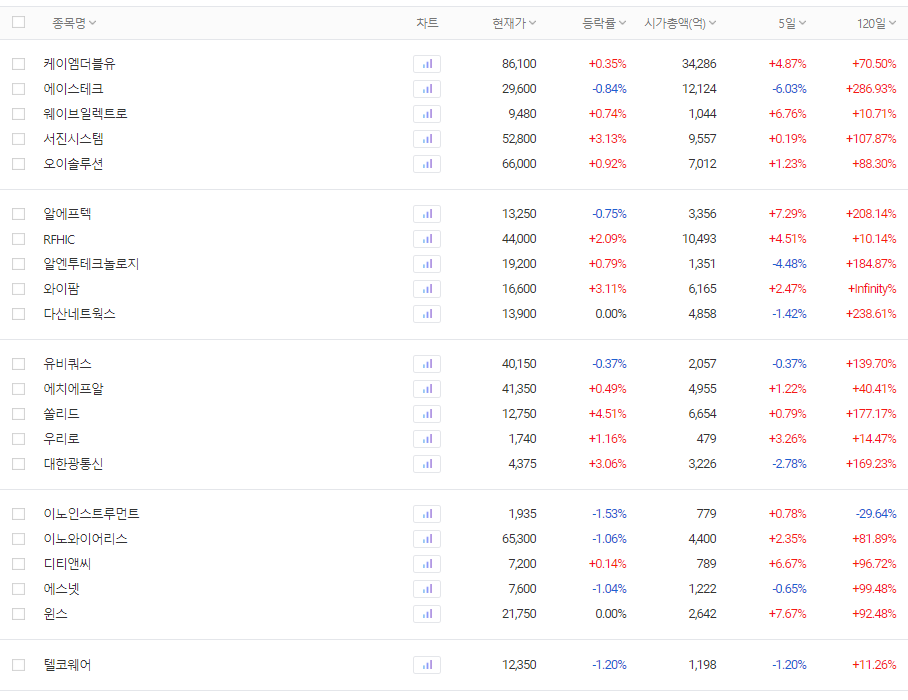Select 디티앤씨's +6.67% five-day value
908x700 pixels.
tap(788, 564)
